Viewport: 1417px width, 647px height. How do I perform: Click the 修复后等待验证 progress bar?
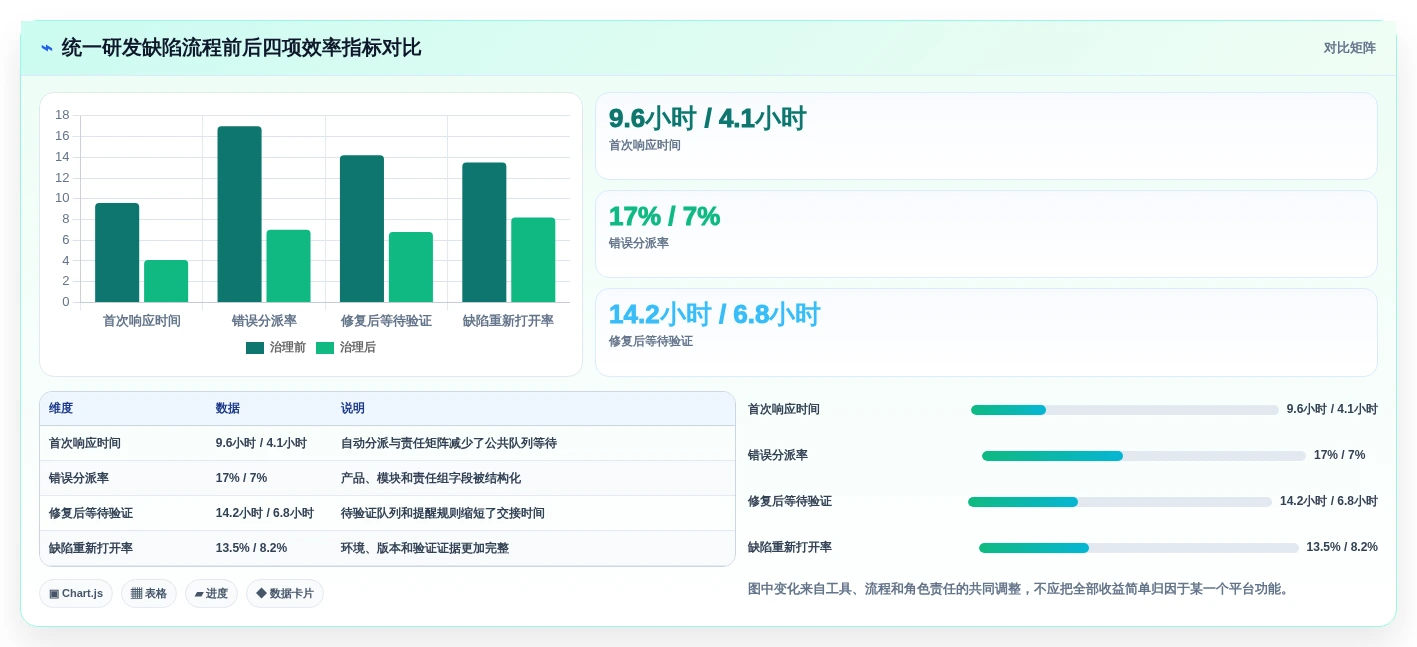(1120, 502)
